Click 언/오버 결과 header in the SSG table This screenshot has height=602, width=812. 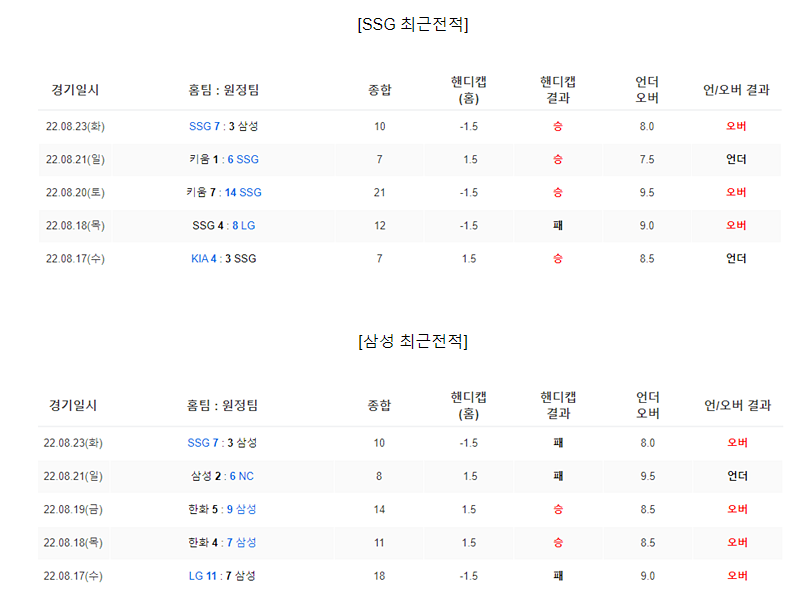pos(736,90)
